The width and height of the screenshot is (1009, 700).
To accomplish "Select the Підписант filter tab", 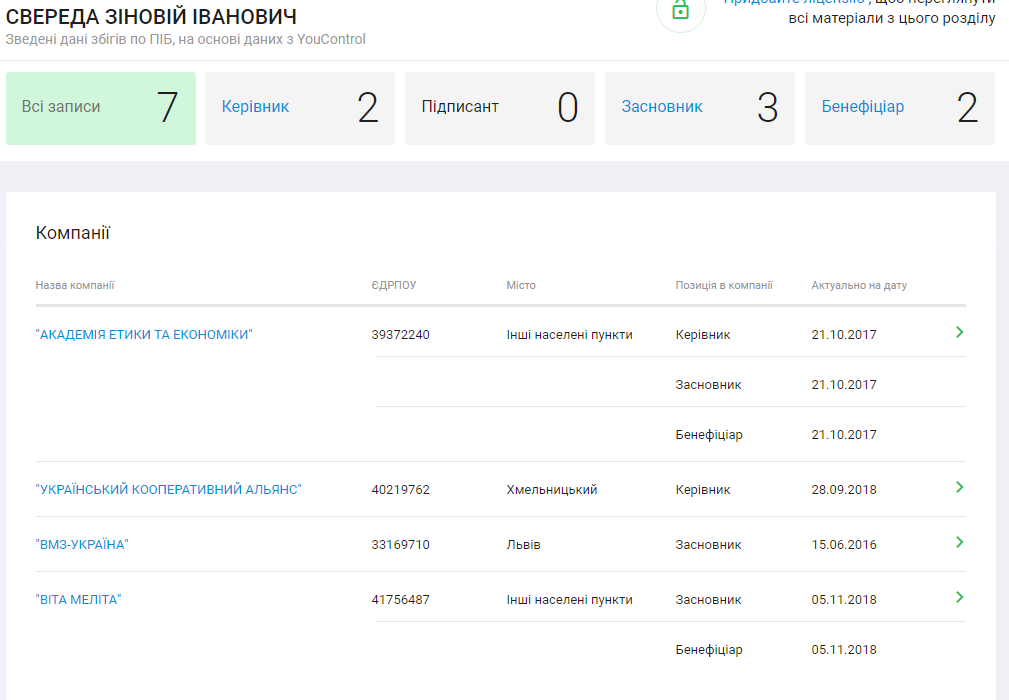I will tap(499, 108).
